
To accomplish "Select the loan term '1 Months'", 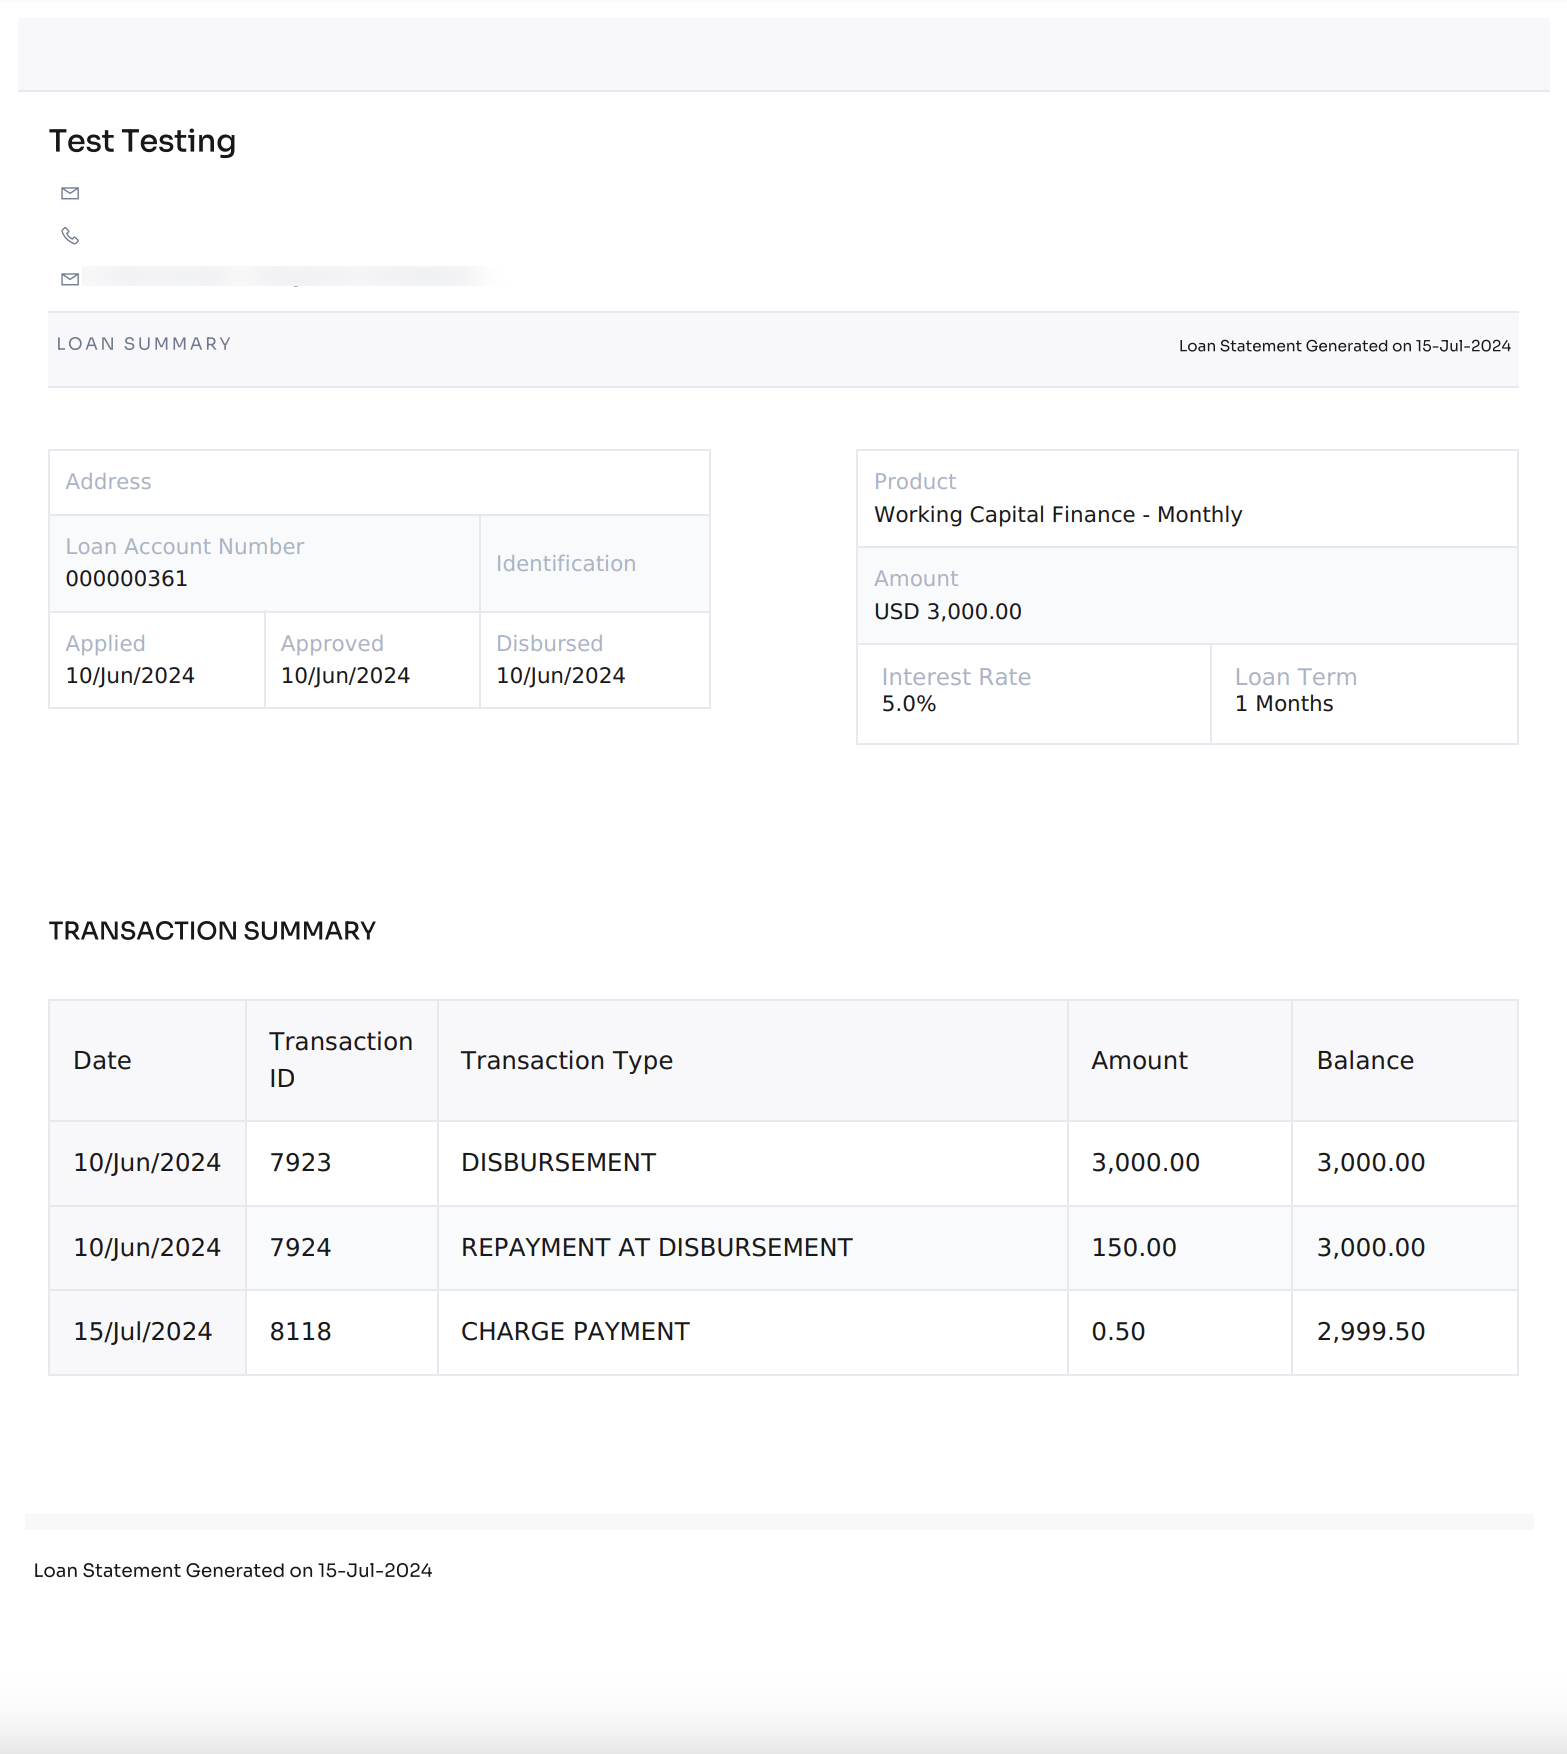I will (1284, 704).
